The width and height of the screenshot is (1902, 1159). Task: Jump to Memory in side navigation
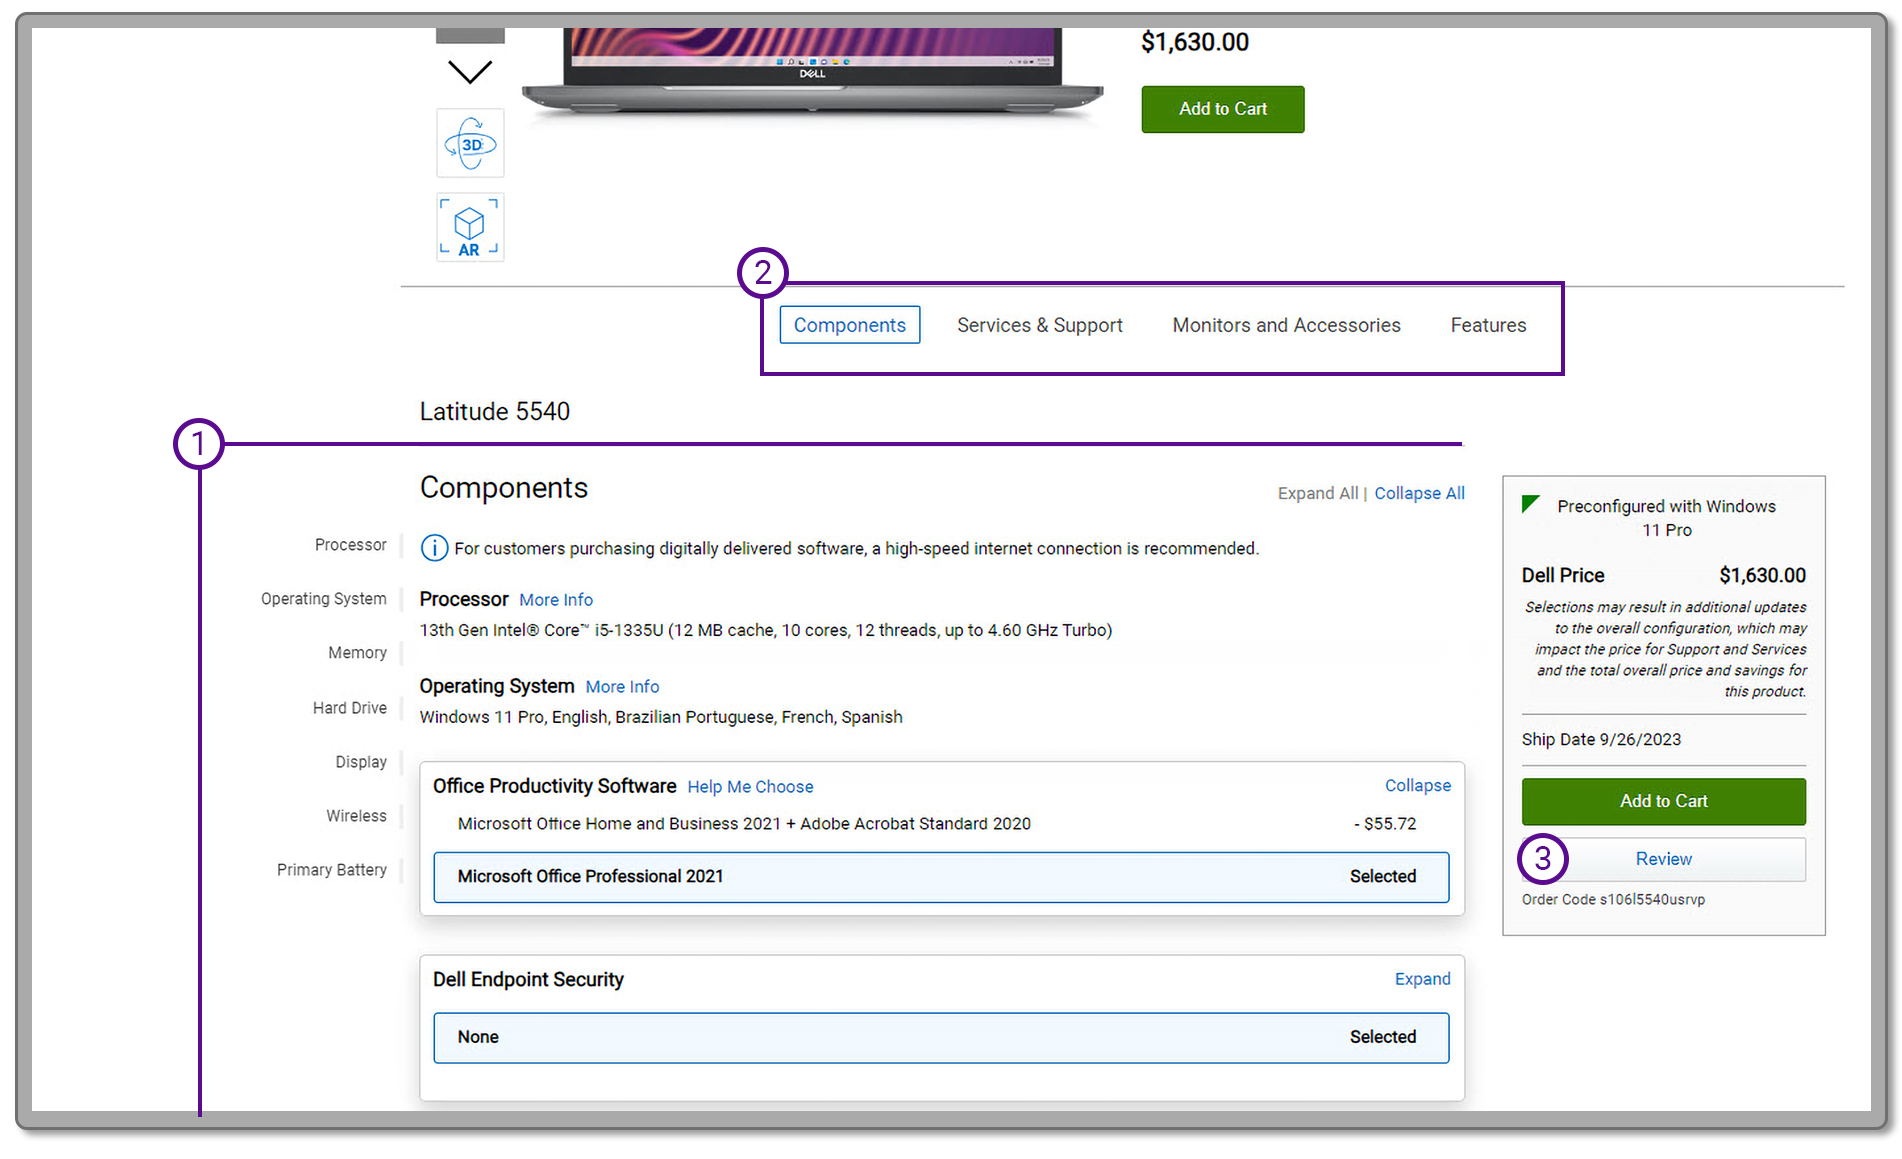[x=357, y=653]
